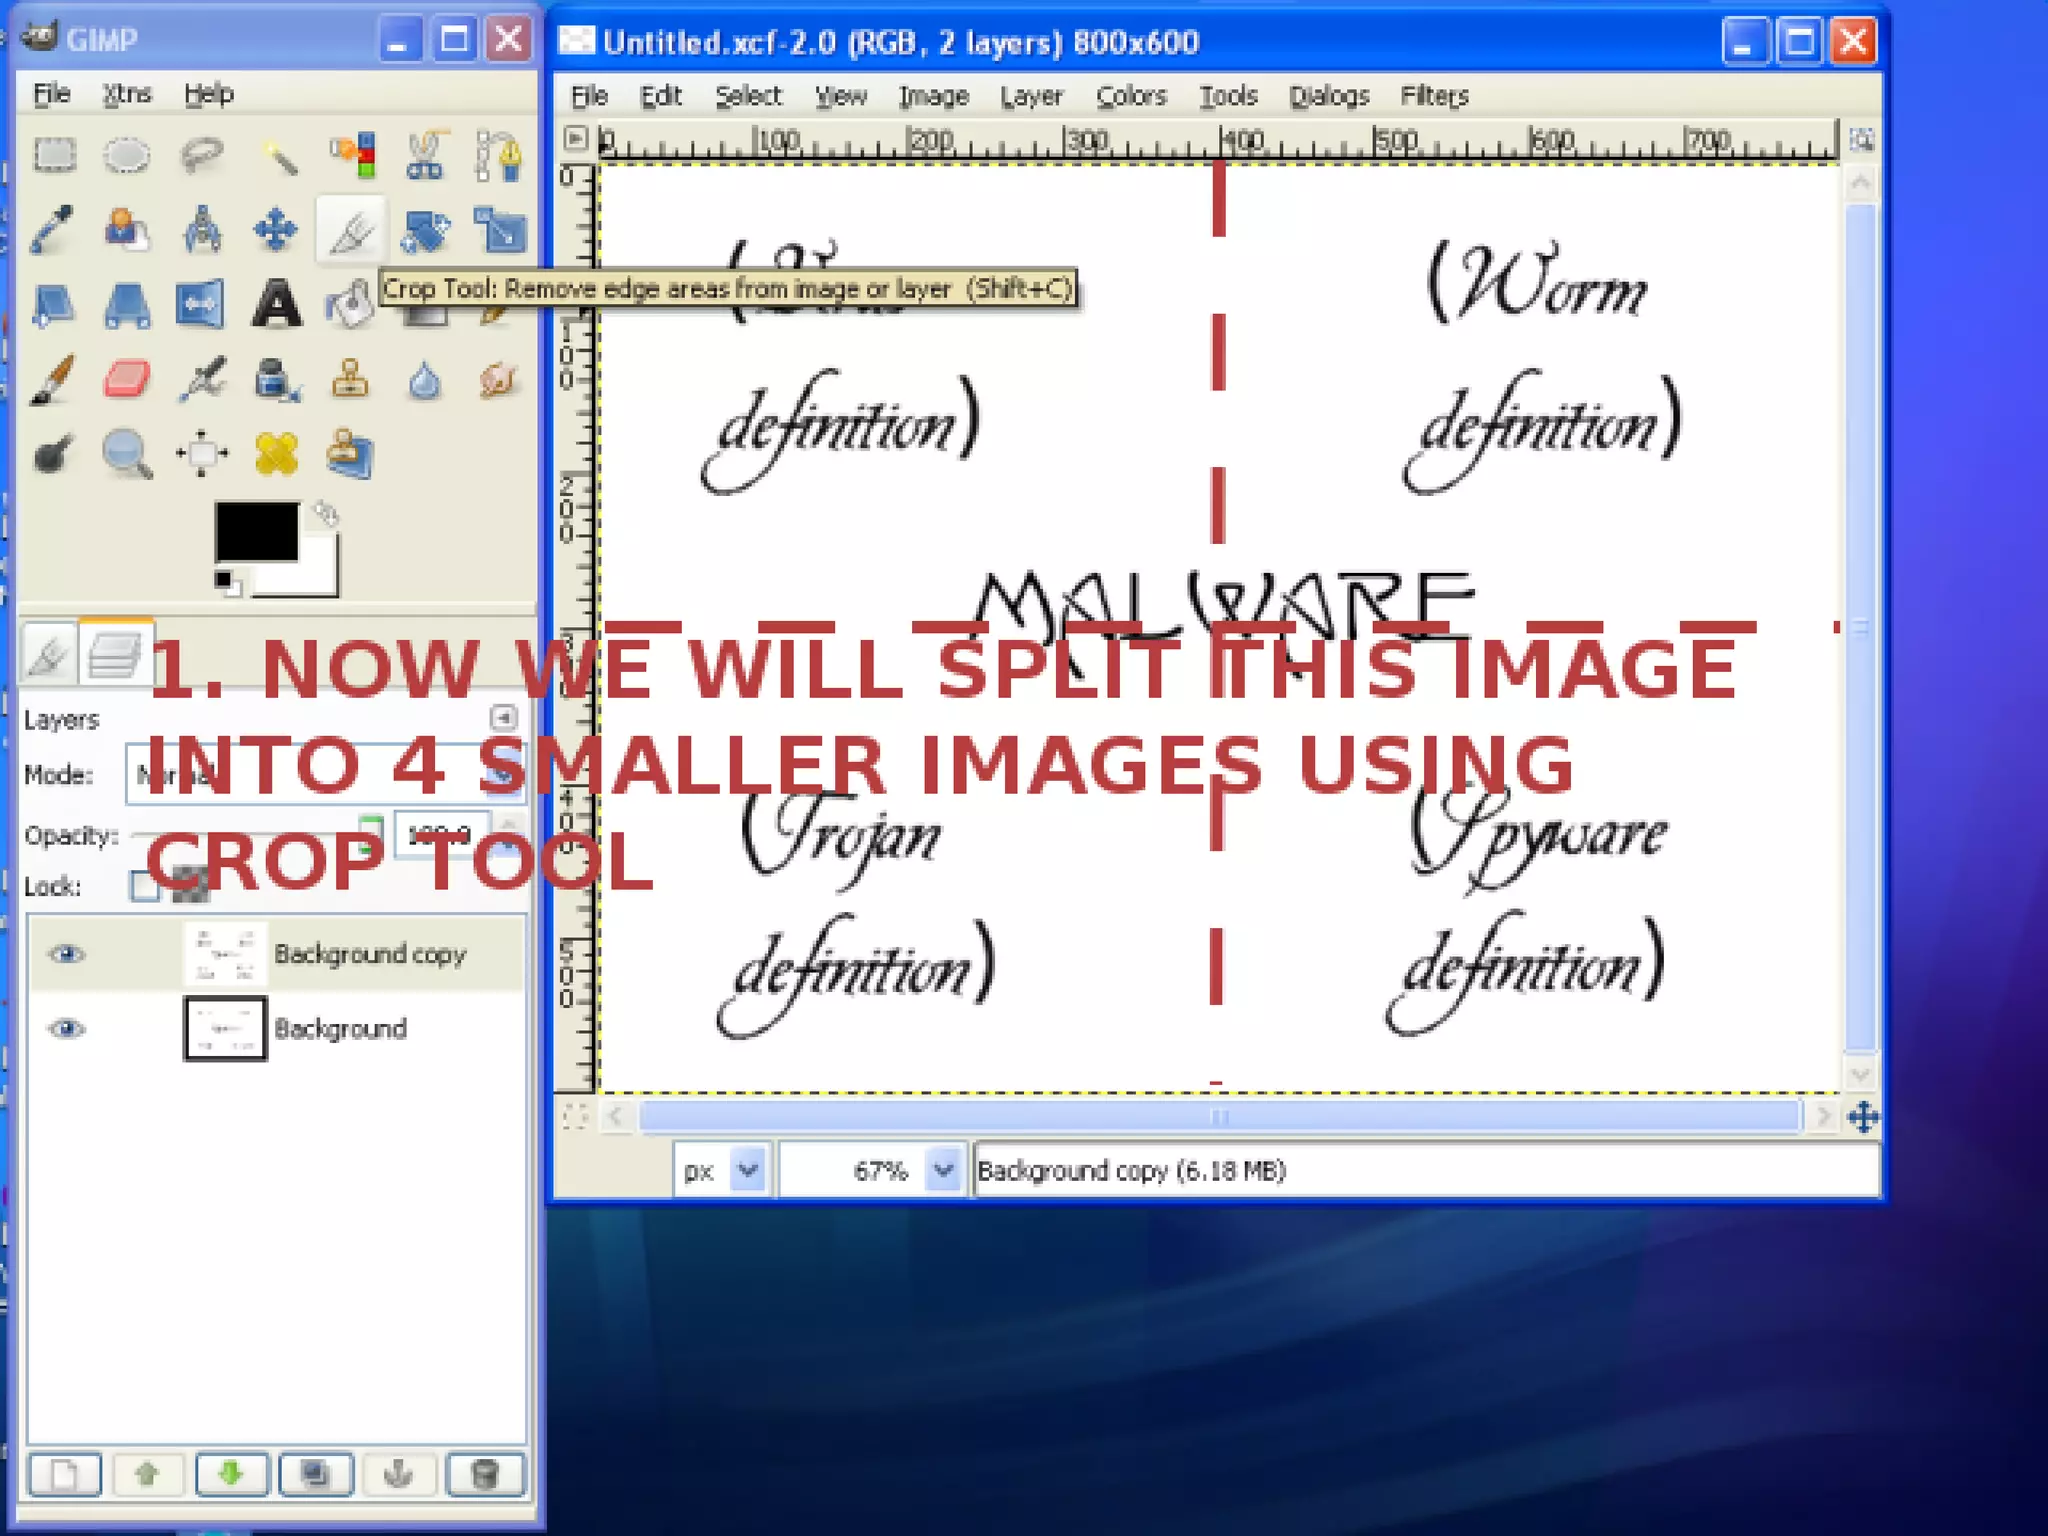Screen dimensions: 2048x1536
Task: Toggle the Lock transparency checkbox
Action: click(x=145, y=886)
